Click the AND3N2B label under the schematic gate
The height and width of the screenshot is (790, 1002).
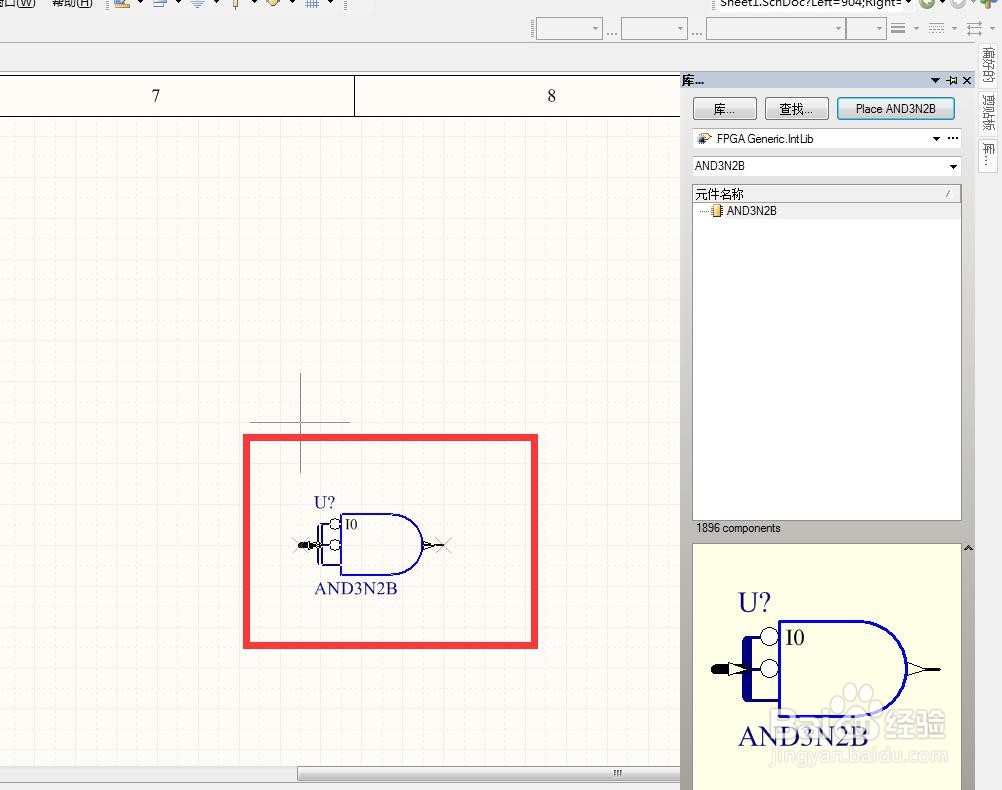[356, 588]
